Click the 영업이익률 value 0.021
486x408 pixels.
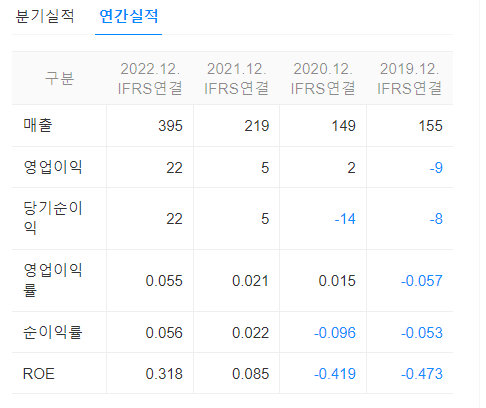tap(250, 281)
